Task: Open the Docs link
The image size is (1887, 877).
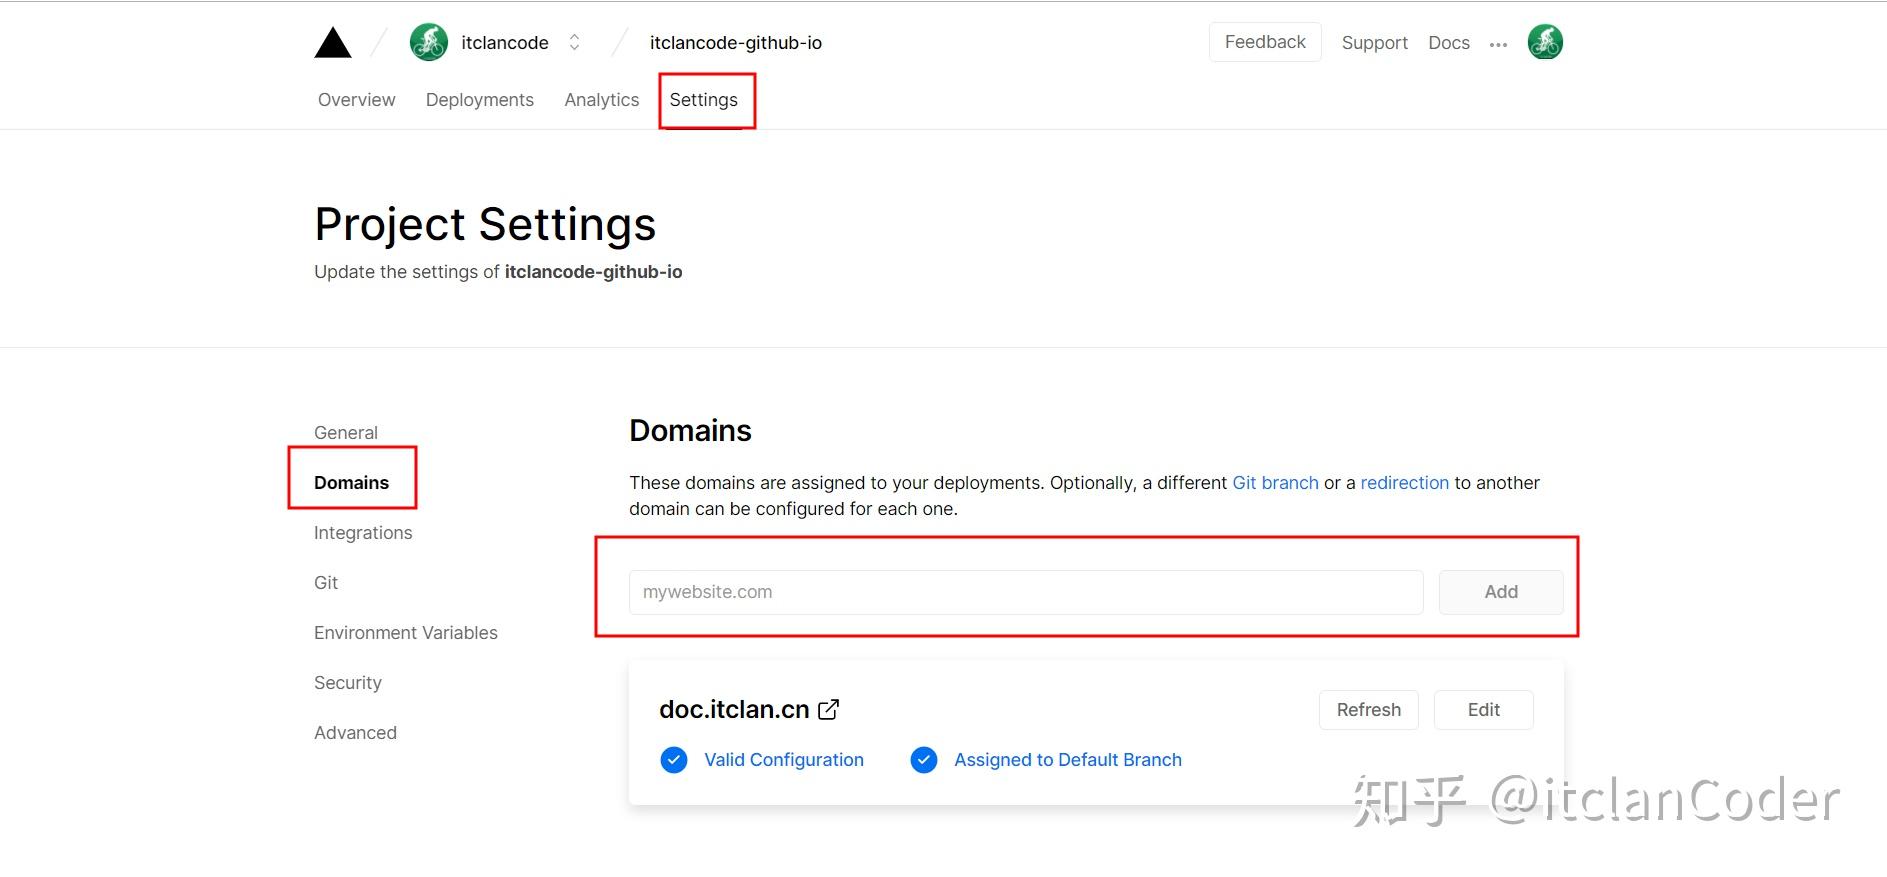Action: point(1449,43)
